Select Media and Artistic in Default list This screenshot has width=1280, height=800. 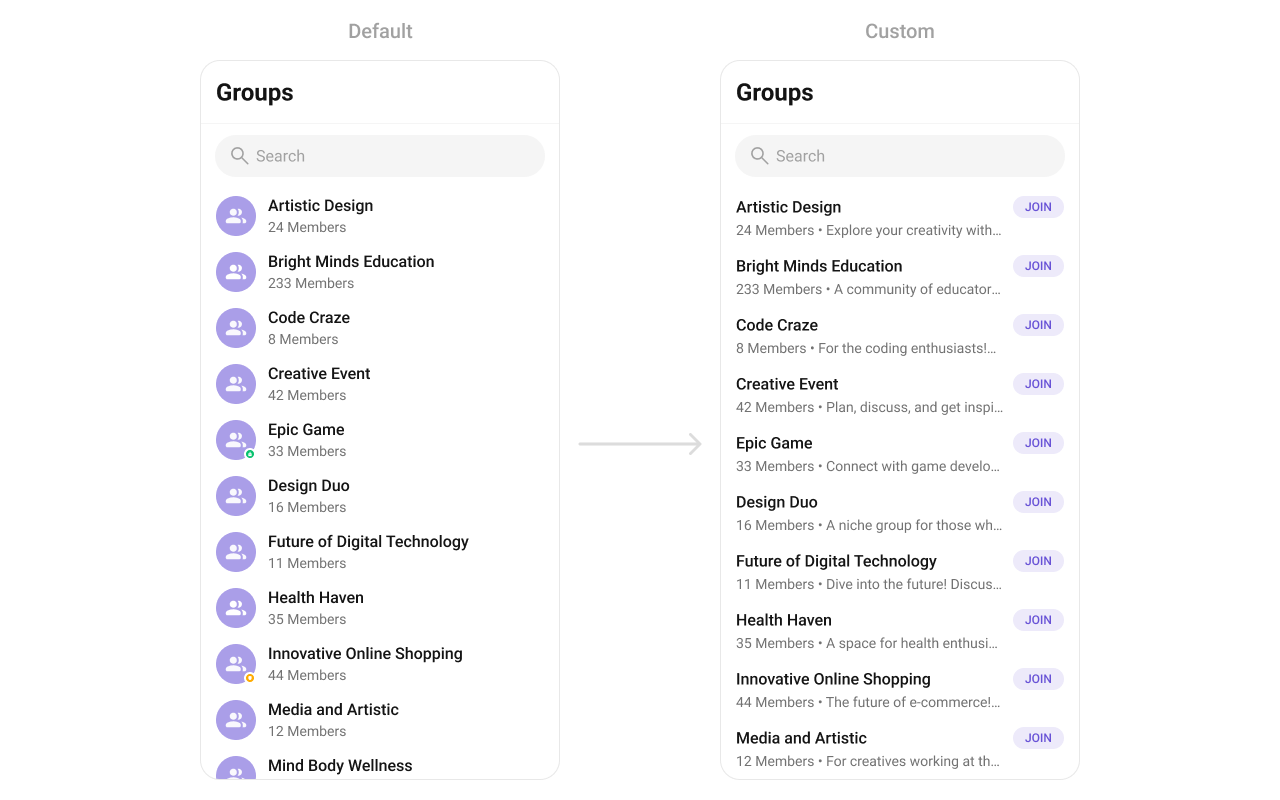click(x=380, y=720)
